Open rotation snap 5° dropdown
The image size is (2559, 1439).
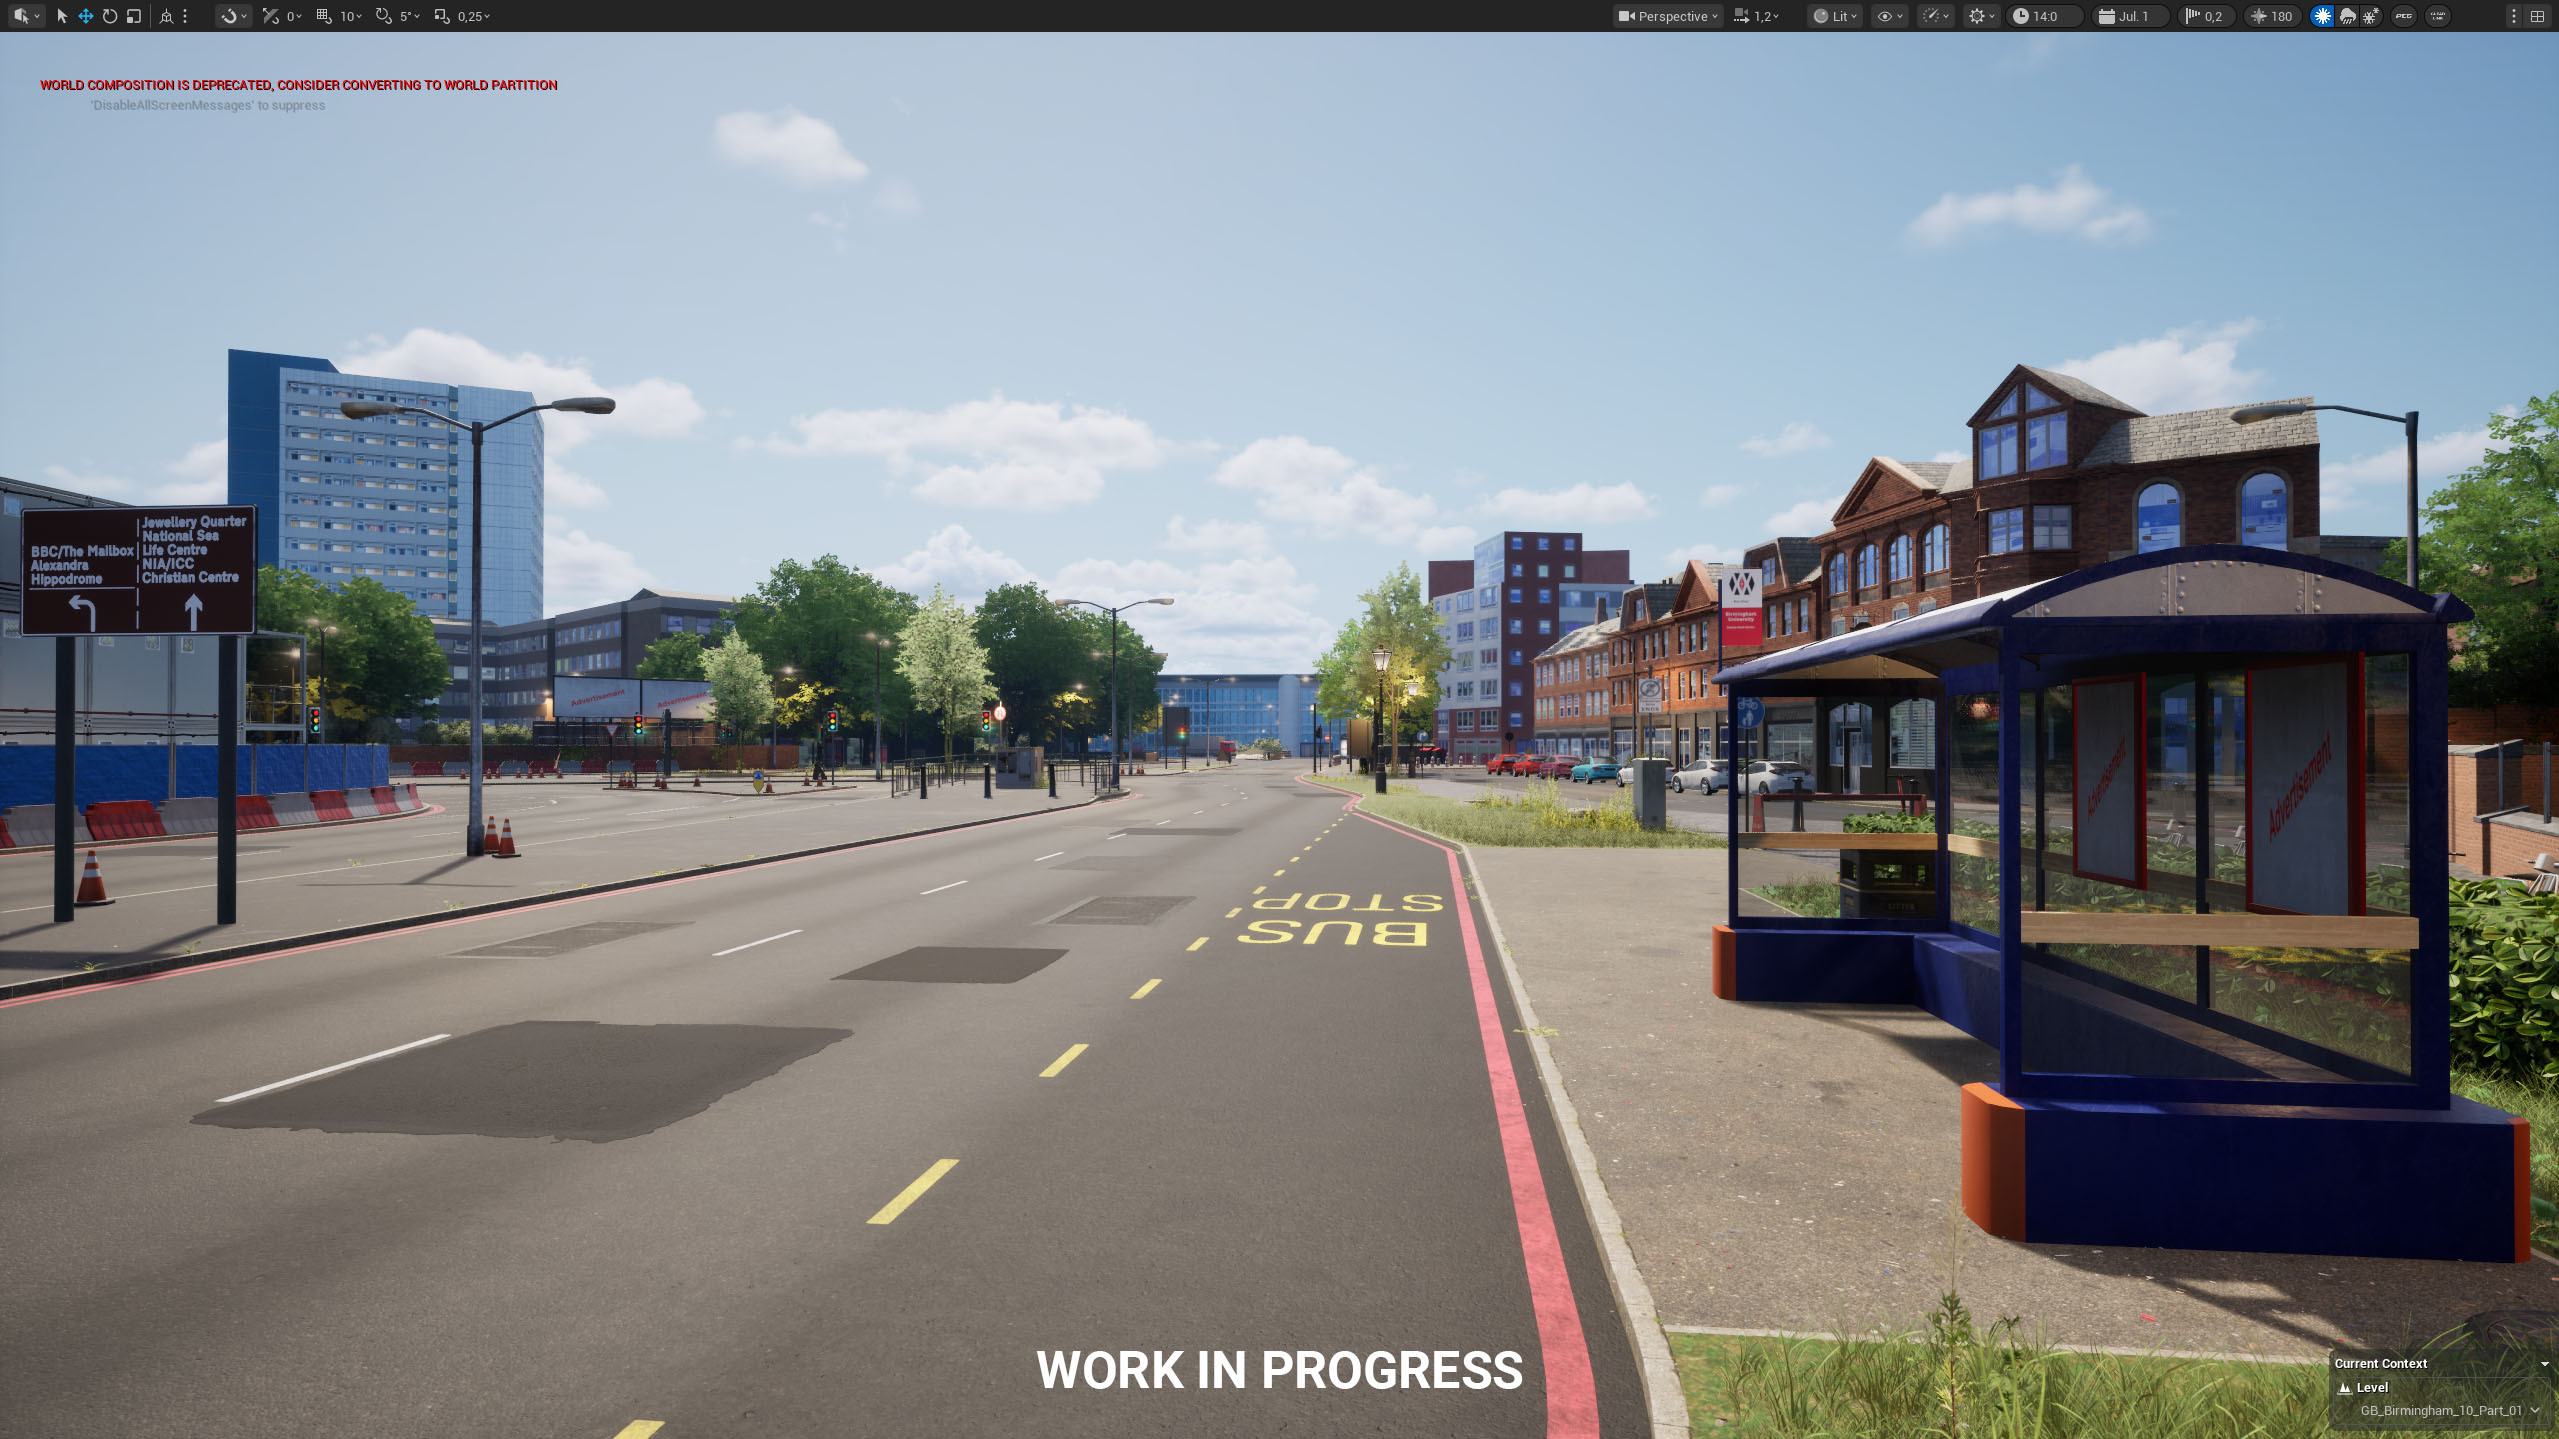click(410, 16)
